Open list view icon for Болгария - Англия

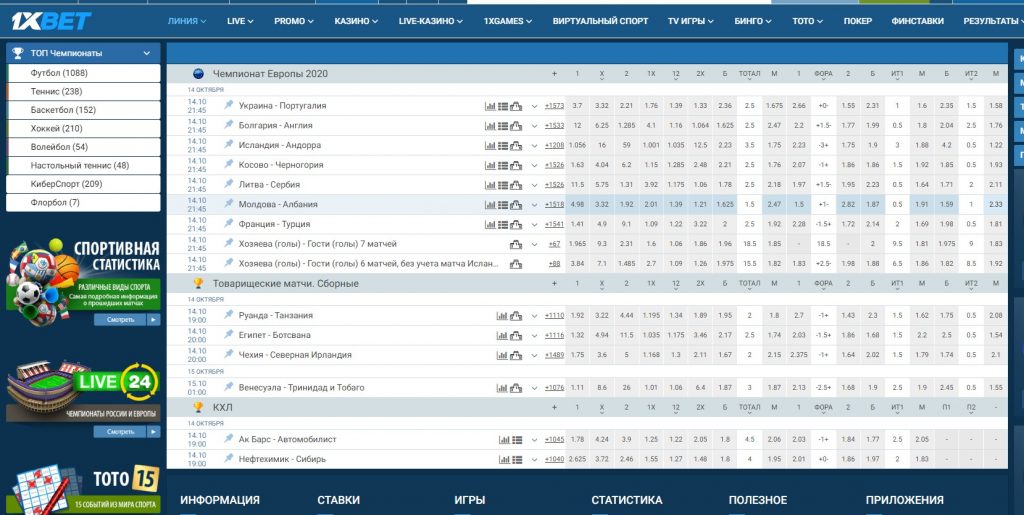(x=503, y=125)
